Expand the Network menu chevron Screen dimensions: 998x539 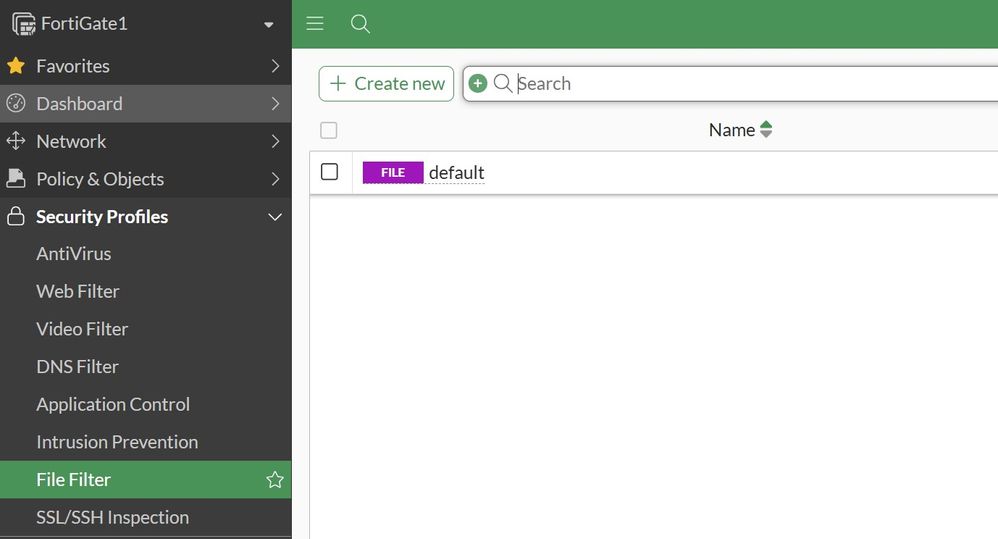tap(275, 141)
